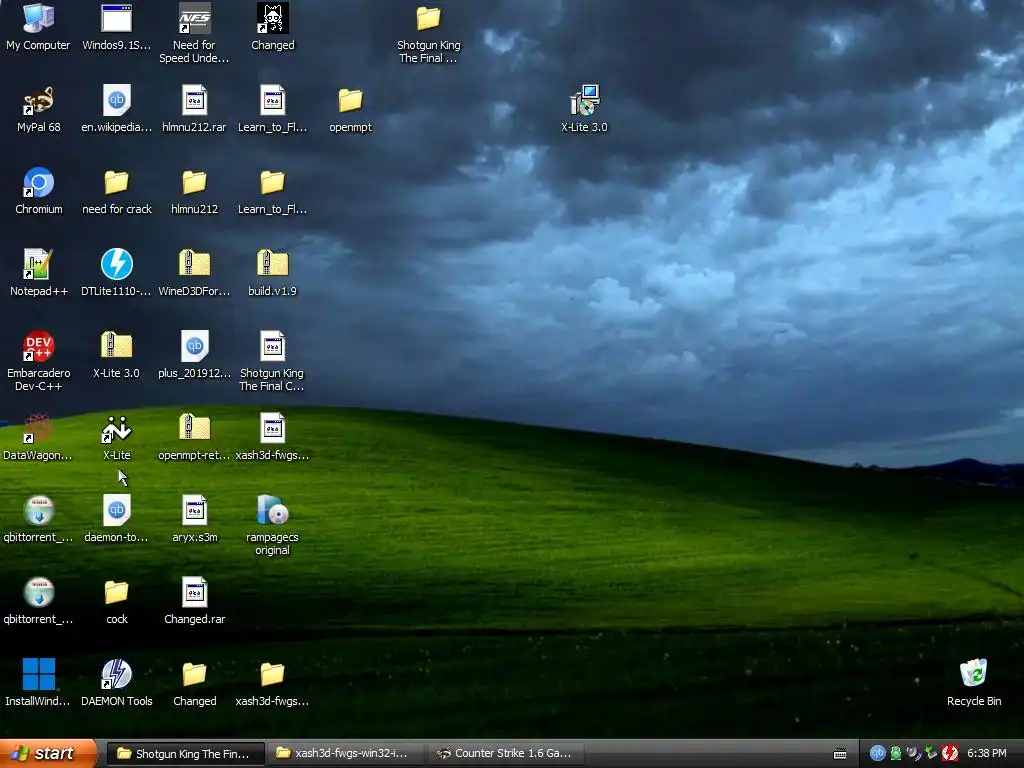Click the 6:38 PM system clock
1024x768 pixels.
[987, 753]
